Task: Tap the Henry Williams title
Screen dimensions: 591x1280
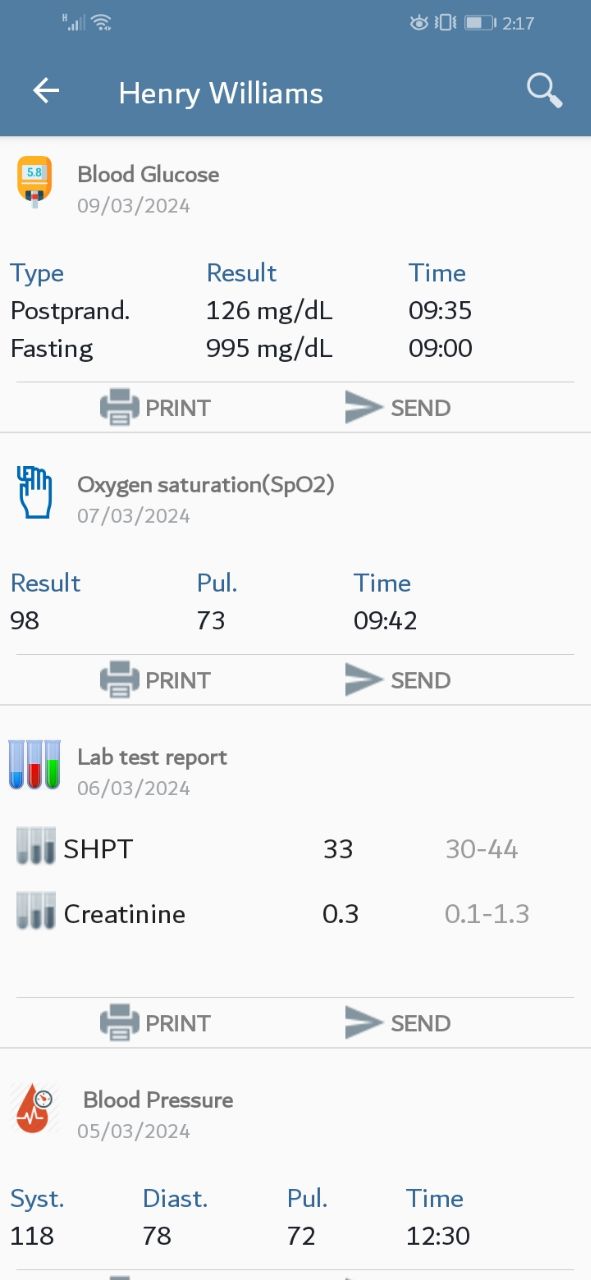Action: pos(221,93)
